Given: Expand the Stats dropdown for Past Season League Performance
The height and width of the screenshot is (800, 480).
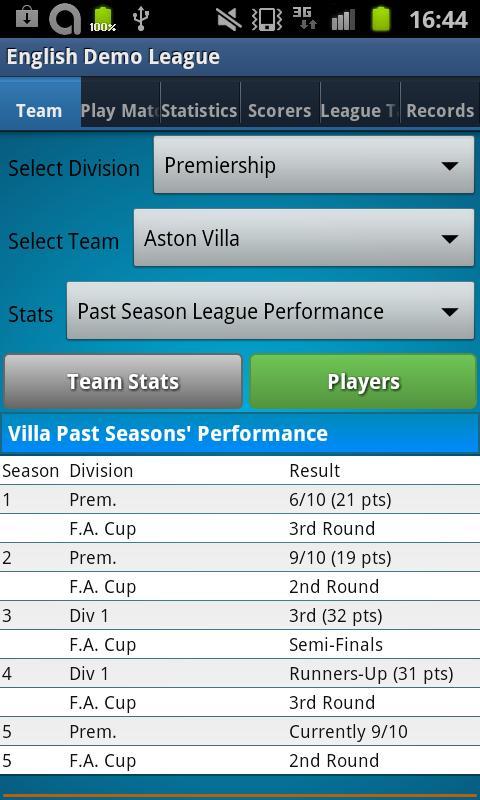Looking at the screenshot, I should point(270,311).
